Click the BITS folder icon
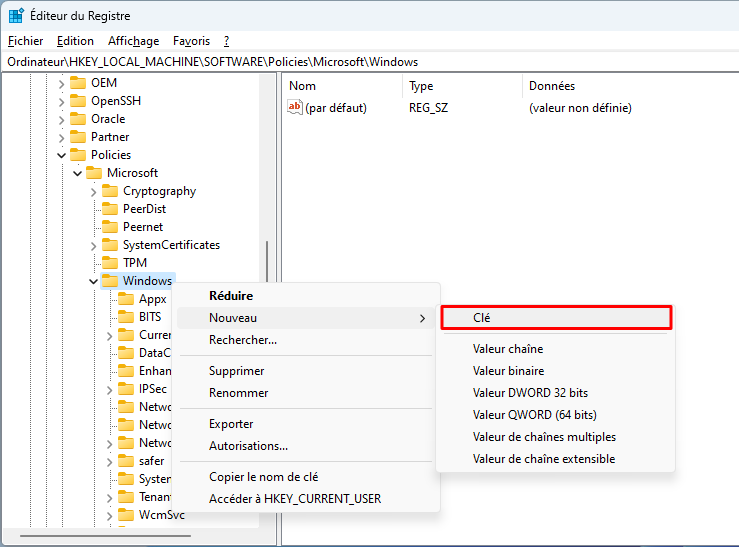739x547 pixels. point(126,317)
